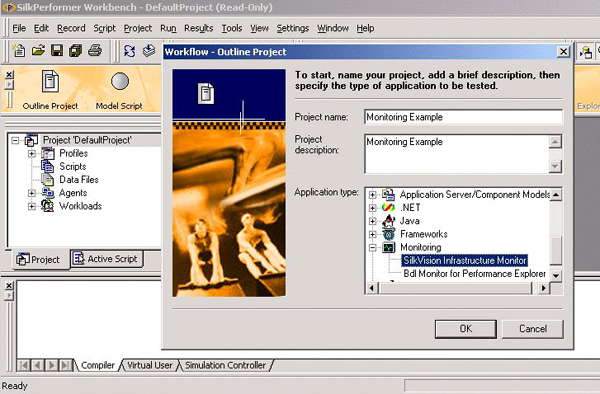Click the Workloads tree icon

[48, 206]
